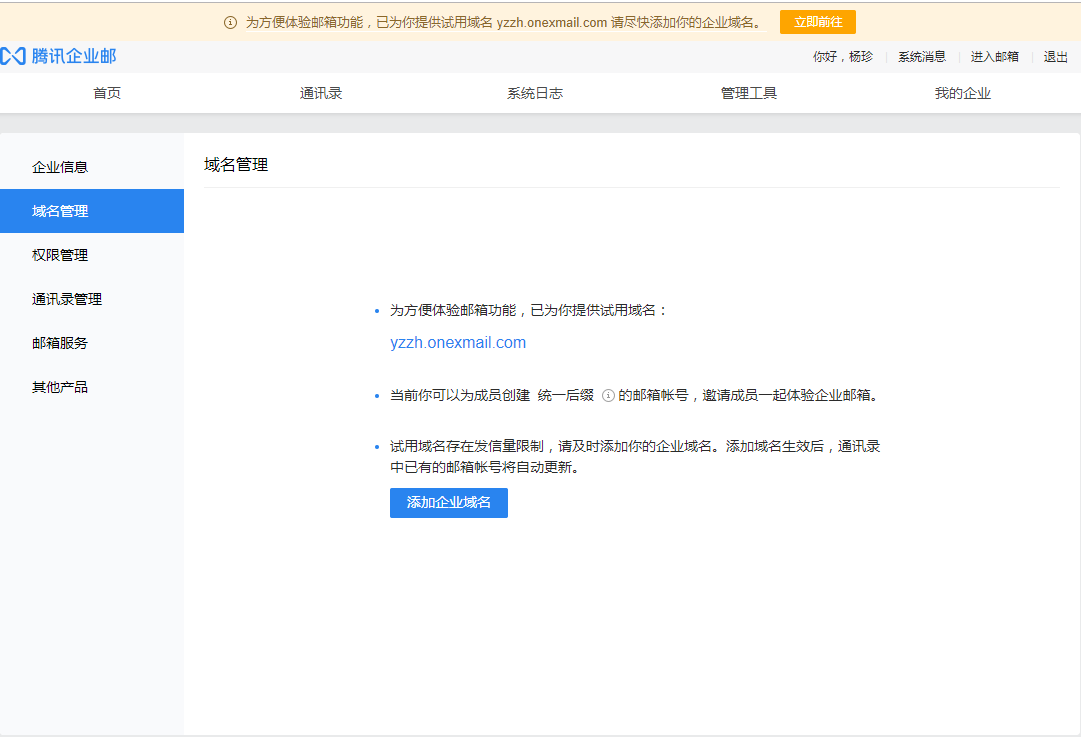The image size is (1081, 737).
Task: Click the text 为方便体验邮箱功能，已为你提供试用域名：
Action: [x=529, y=310]
